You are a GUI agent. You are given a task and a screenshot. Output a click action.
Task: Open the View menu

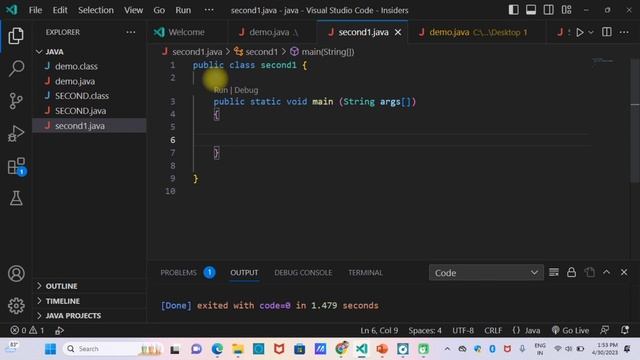(x=133, y=10)
